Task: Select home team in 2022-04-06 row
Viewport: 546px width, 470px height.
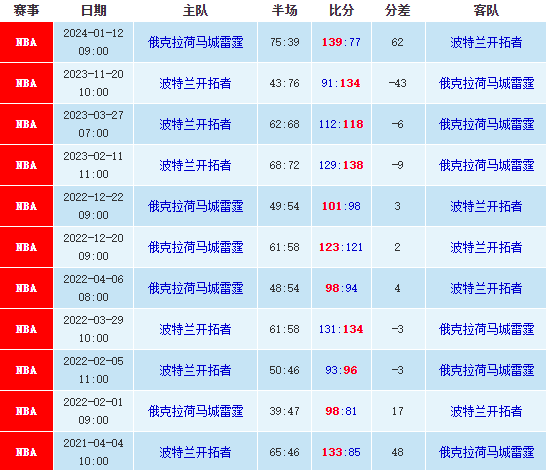Action: pyautogui.click(x=195, y=288)
